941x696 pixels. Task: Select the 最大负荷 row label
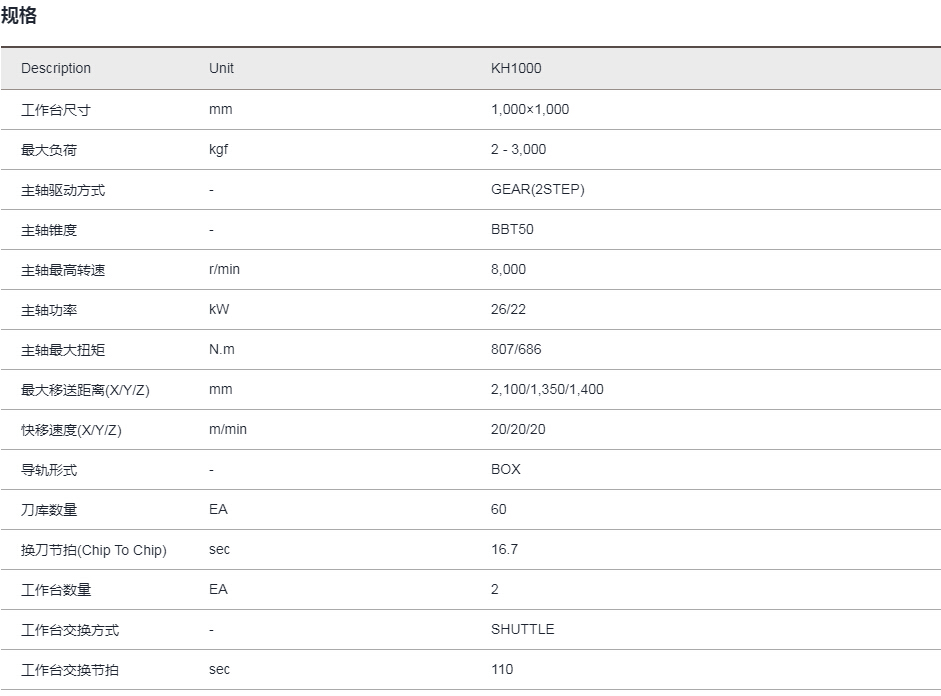click(48, 150)
